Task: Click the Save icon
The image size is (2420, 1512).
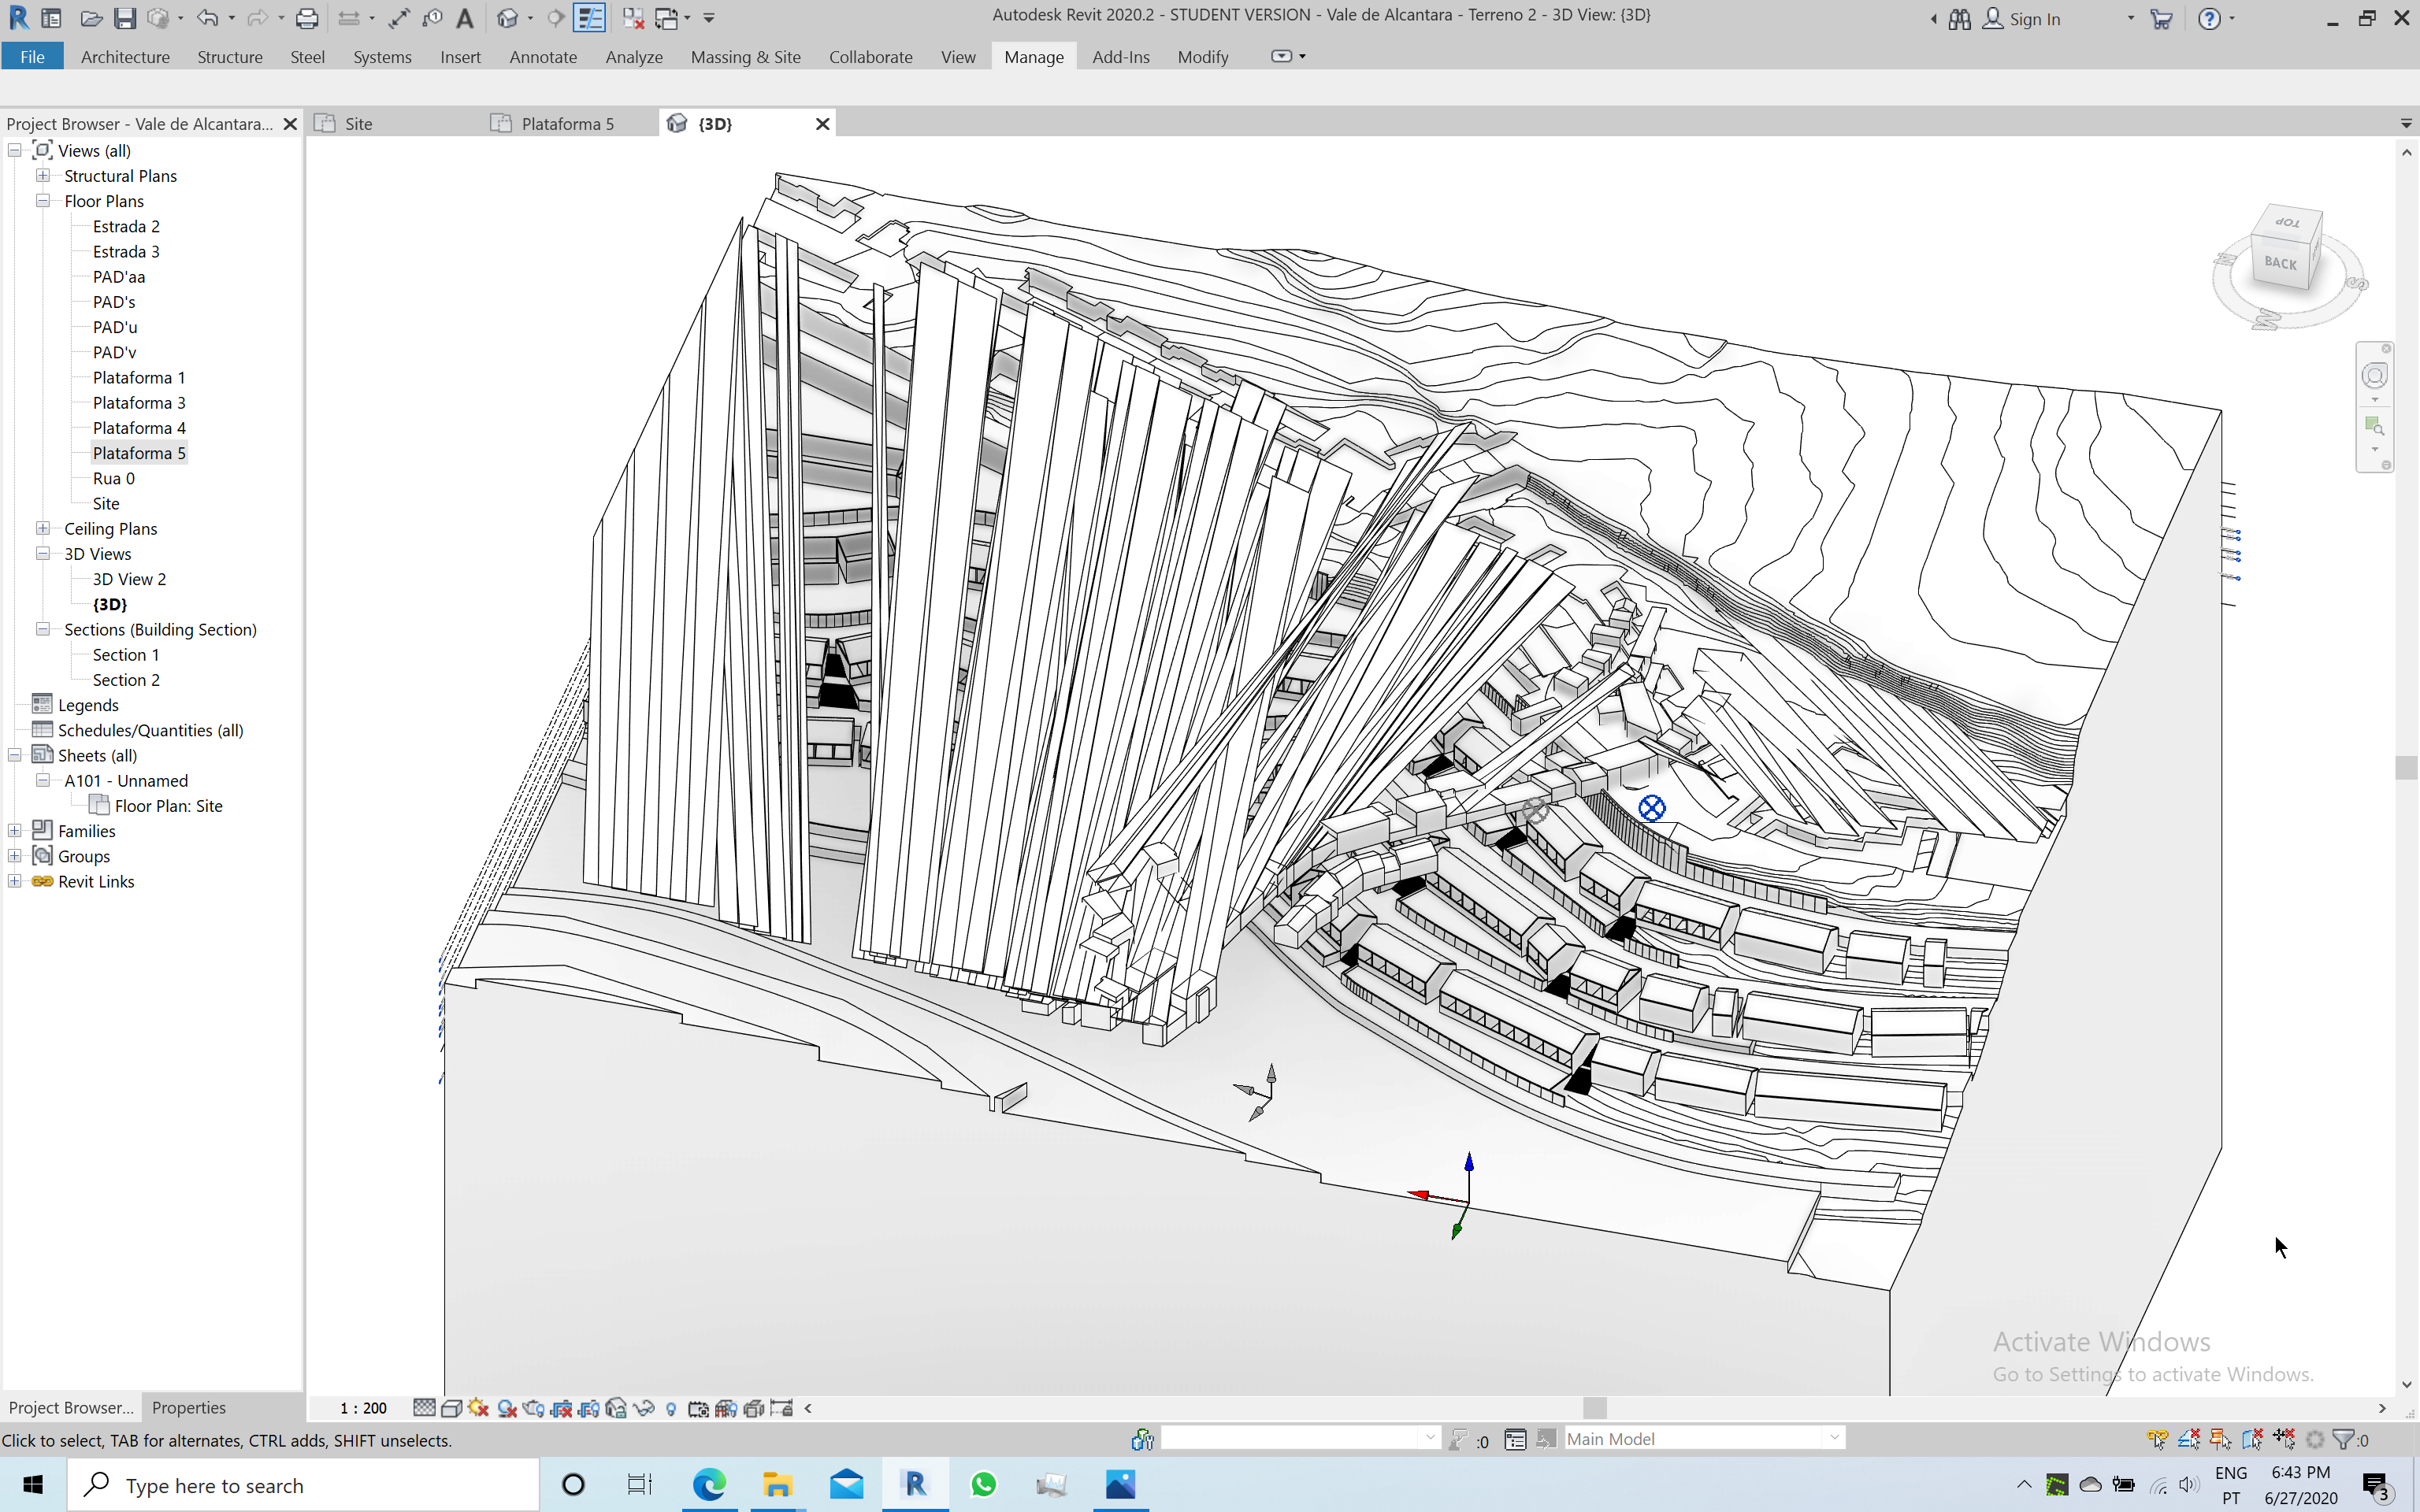Action: click(x=125, y=17)
